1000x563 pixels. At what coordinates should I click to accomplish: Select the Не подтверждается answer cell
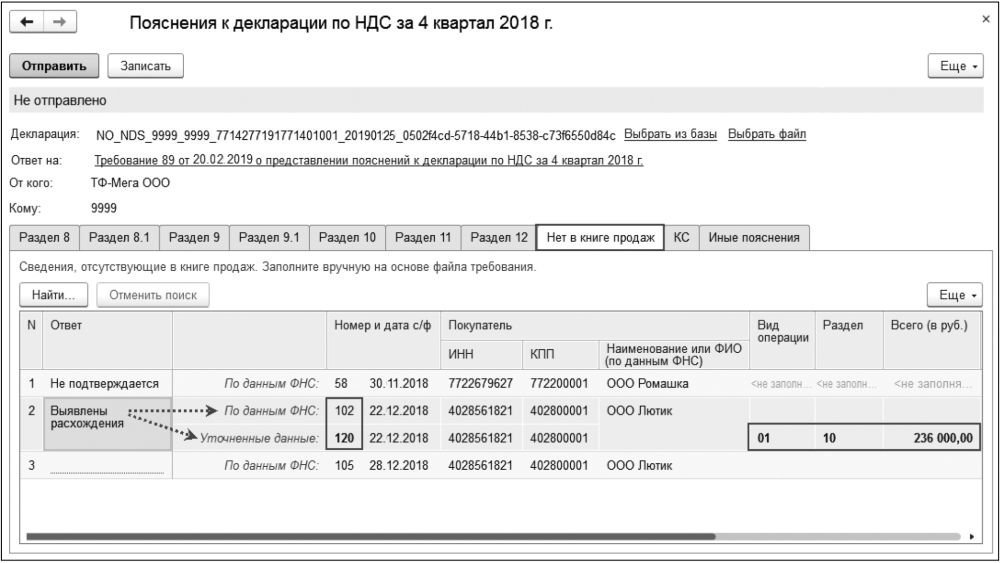[105, 384]
